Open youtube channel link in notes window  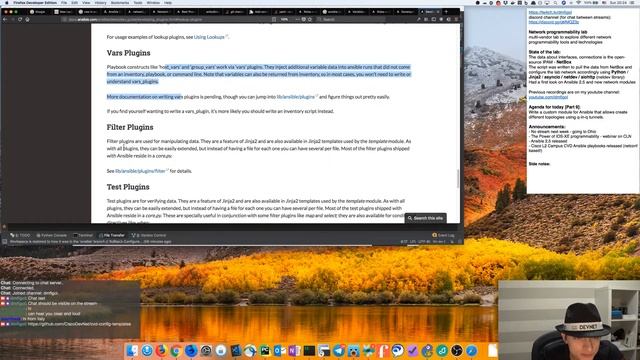click(x=548, y=97)
